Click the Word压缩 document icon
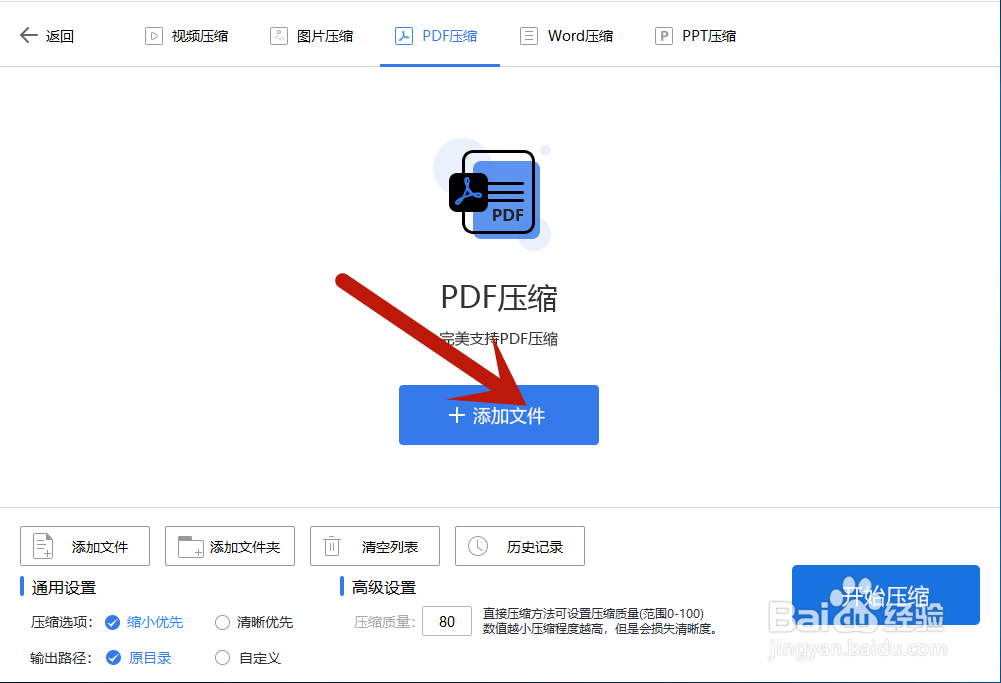 pos(529,35)
